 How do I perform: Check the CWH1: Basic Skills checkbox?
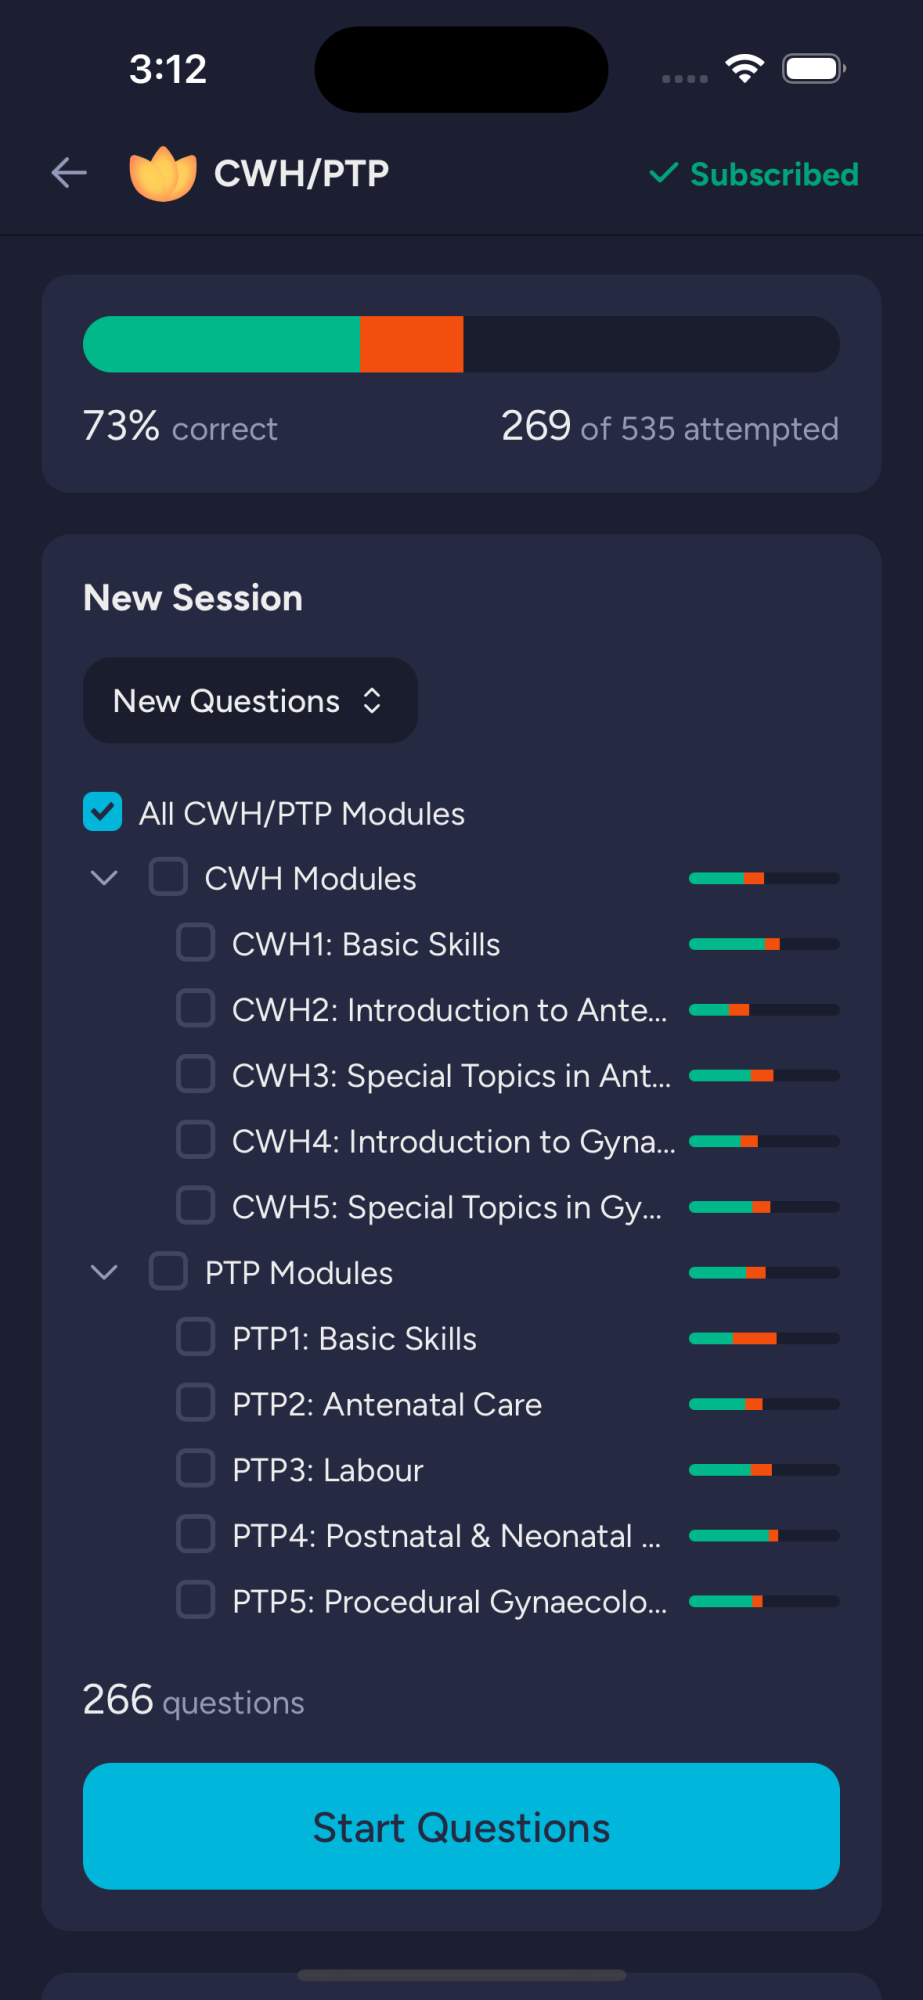coord(195,942)
